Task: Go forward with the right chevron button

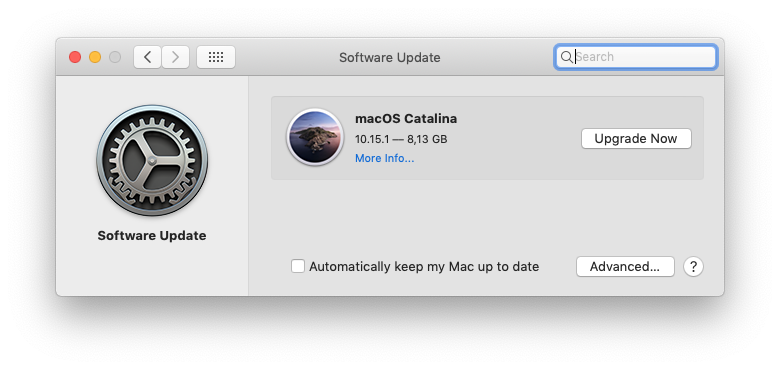Action: tap(175, 57)
